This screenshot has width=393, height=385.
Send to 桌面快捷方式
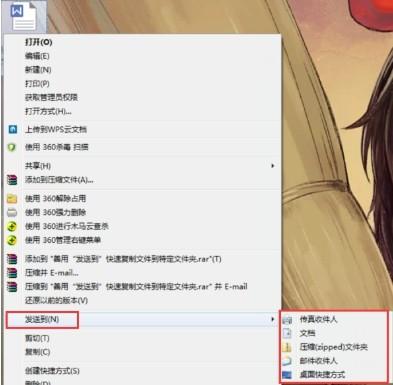pos(322,375)
